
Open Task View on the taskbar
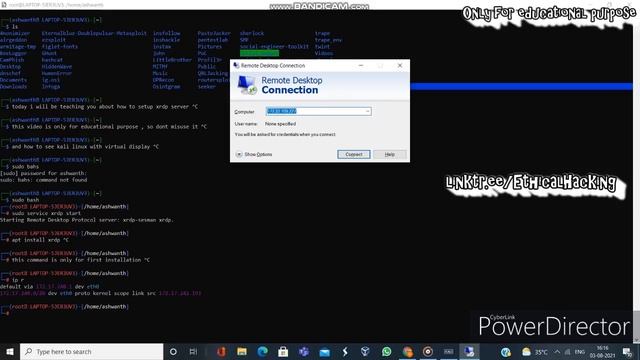pos(193,351)
